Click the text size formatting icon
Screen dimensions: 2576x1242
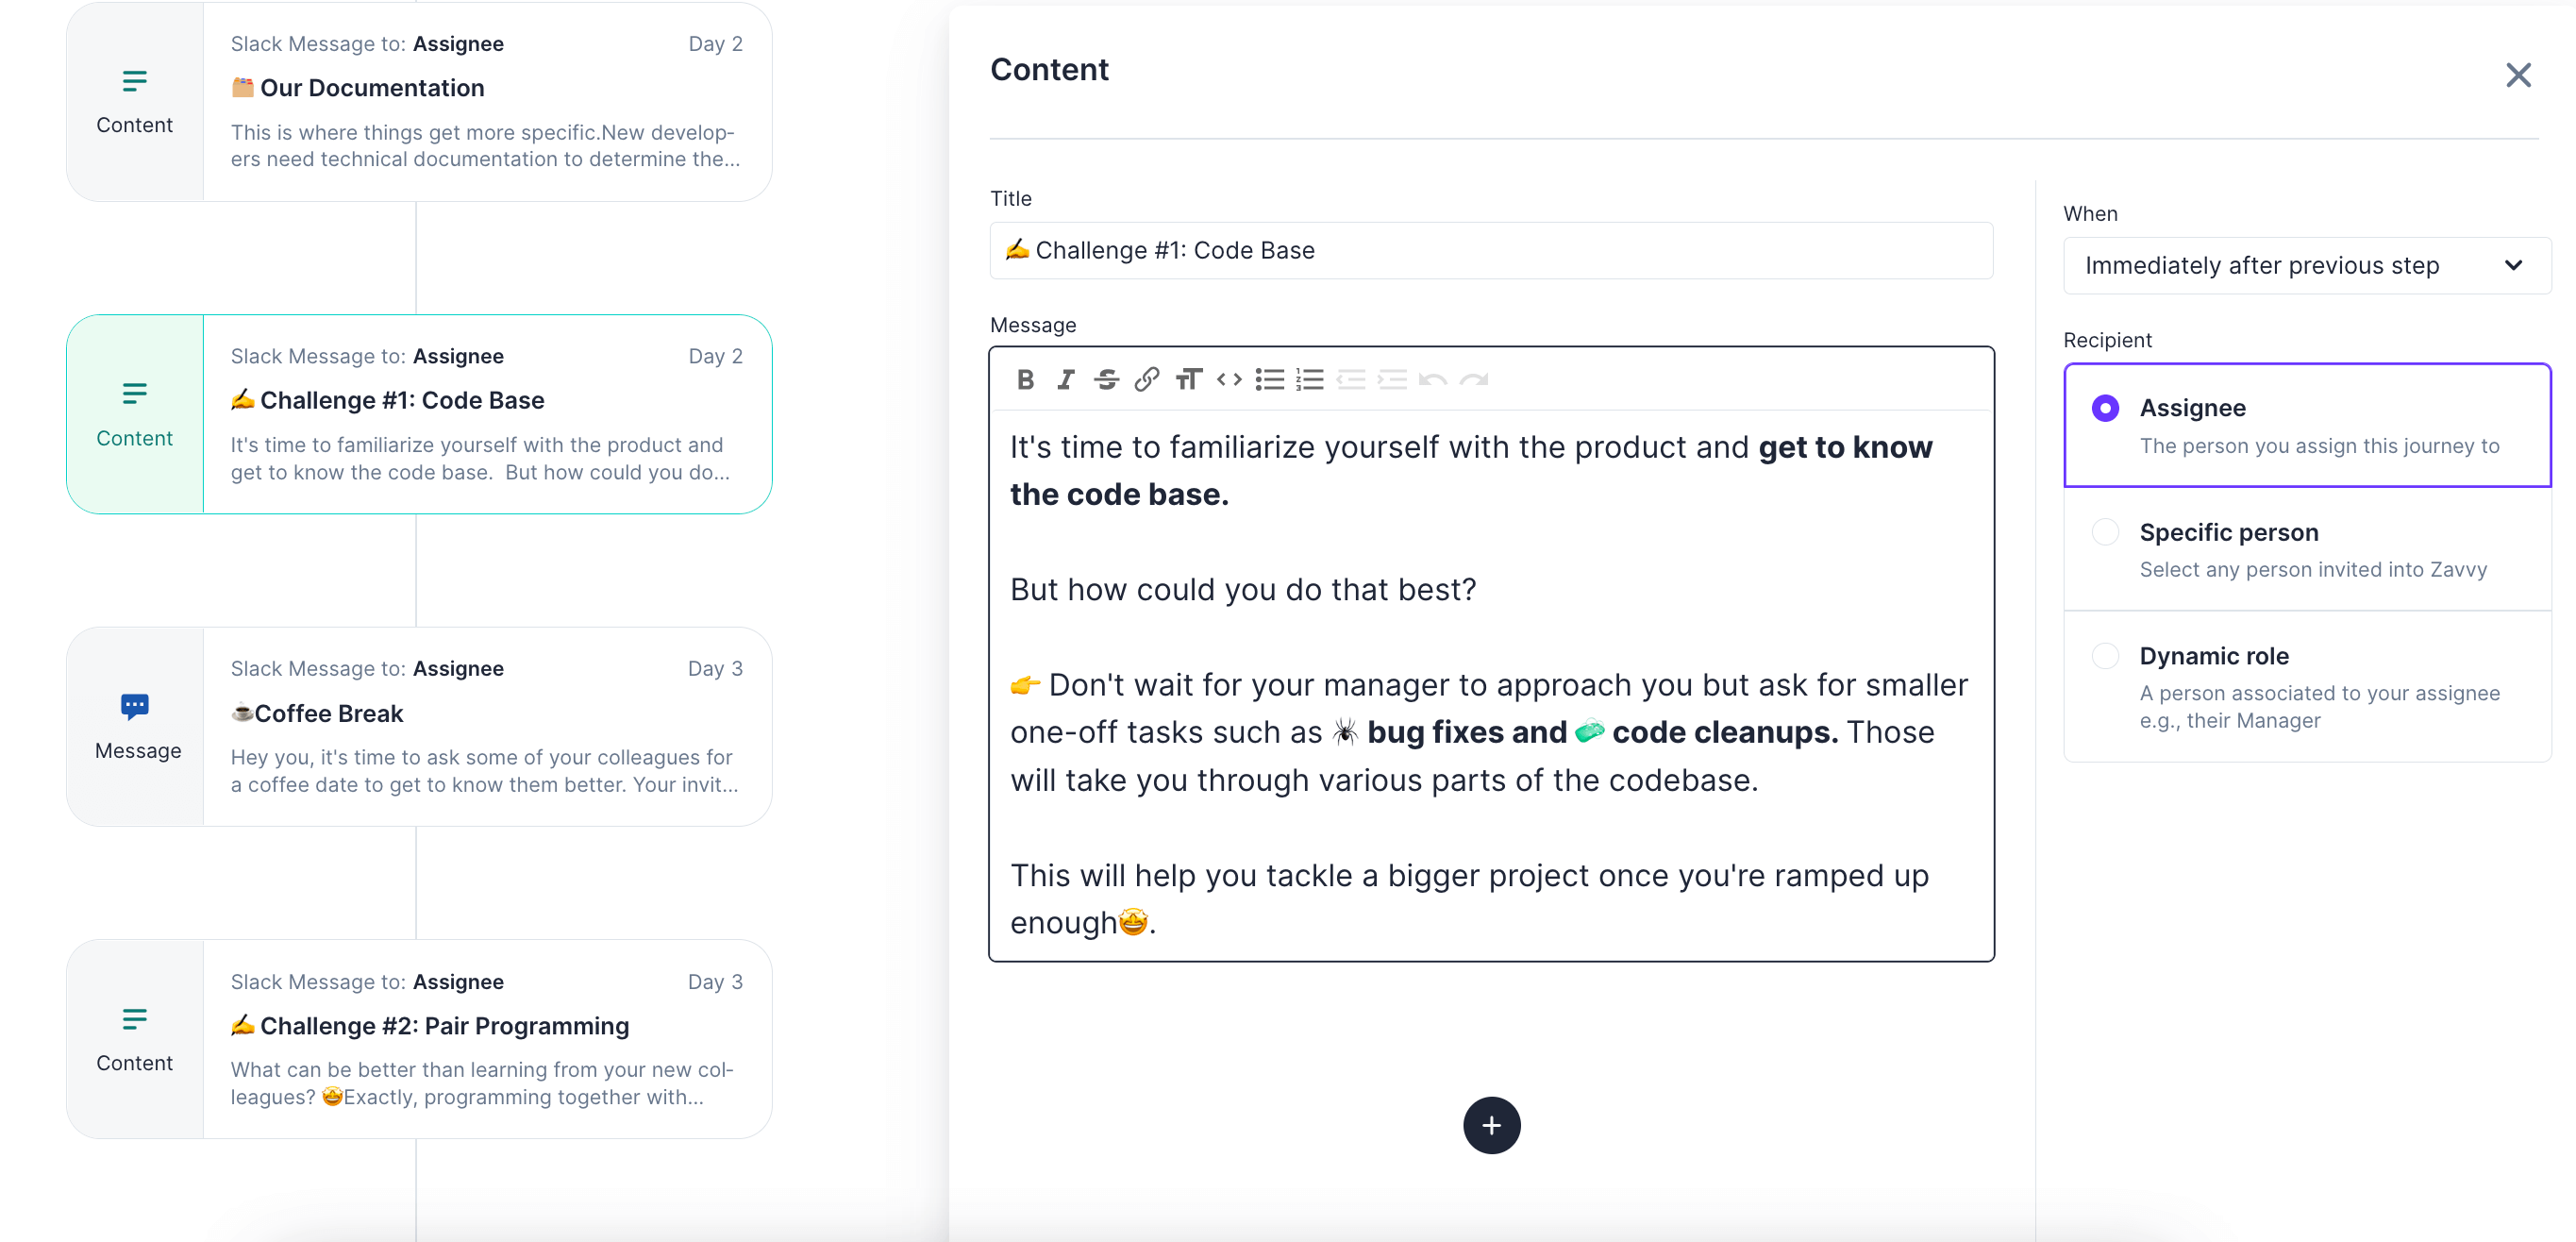point(1188,380)
